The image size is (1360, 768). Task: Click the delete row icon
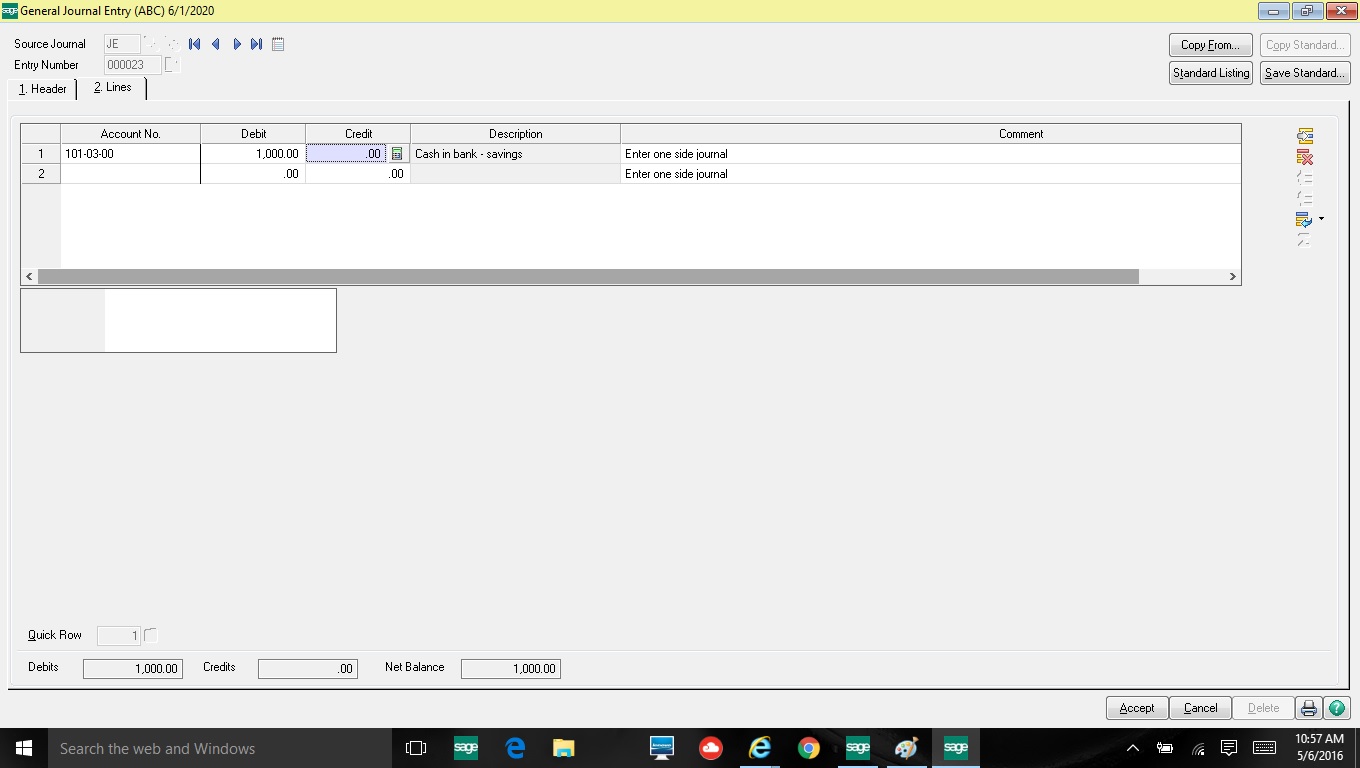[1304, 157]
